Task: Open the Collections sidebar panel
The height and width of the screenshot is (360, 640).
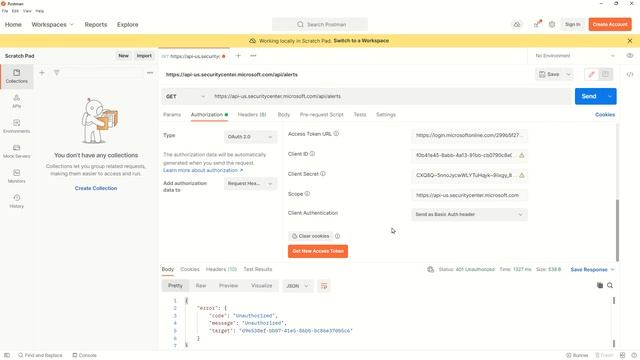Action: [x=16, y=76]
